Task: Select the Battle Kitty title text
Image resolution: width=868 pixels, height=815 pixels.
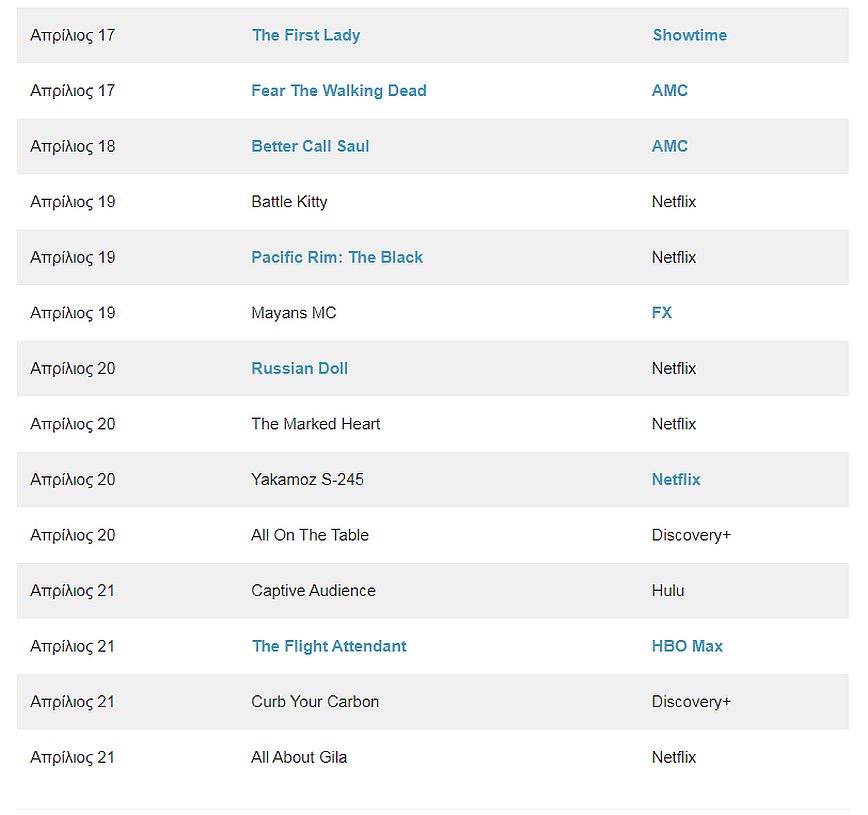Action: [x=289, y=202]
